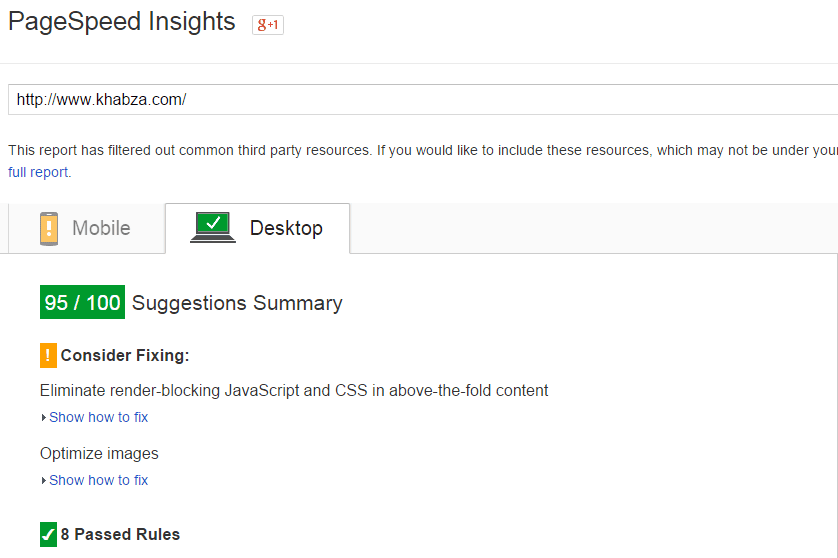This screenshot has width=838, height=558.
Task: Expand the 8 Passed Rules section
Action: [120, 534]
